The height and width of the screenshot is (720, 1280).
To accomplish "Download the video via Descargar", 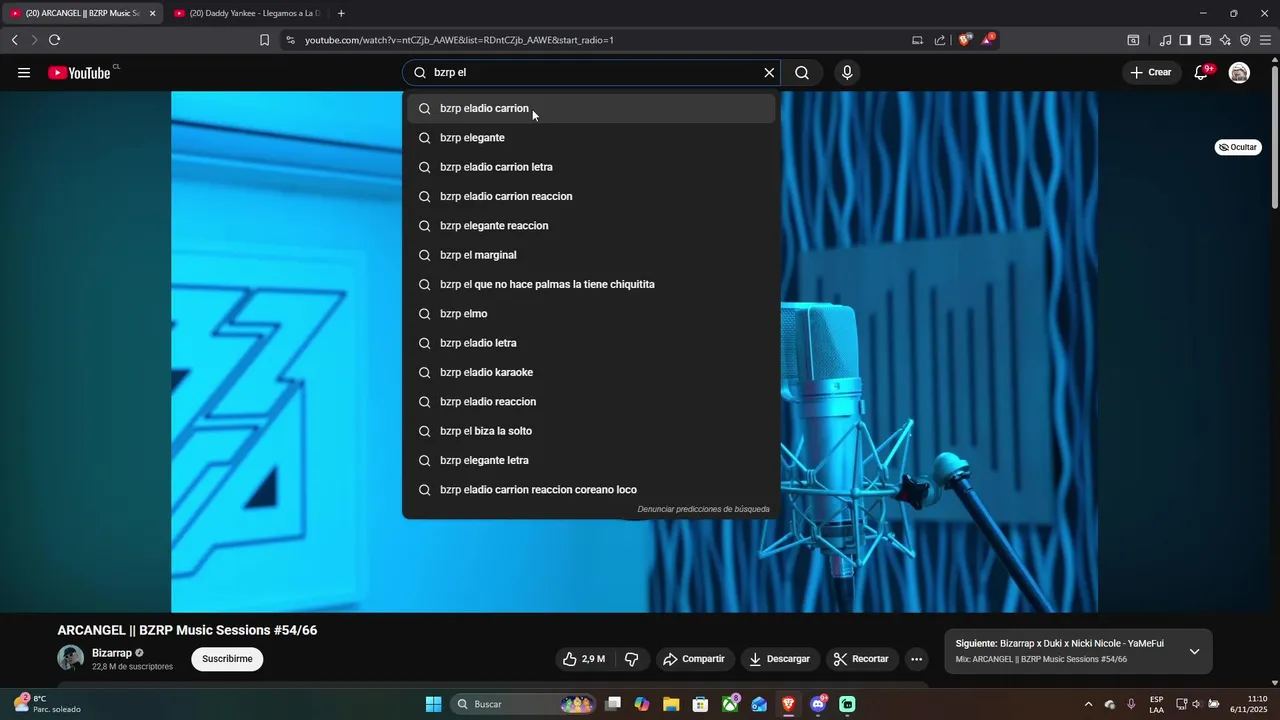I will coord(780,659).
